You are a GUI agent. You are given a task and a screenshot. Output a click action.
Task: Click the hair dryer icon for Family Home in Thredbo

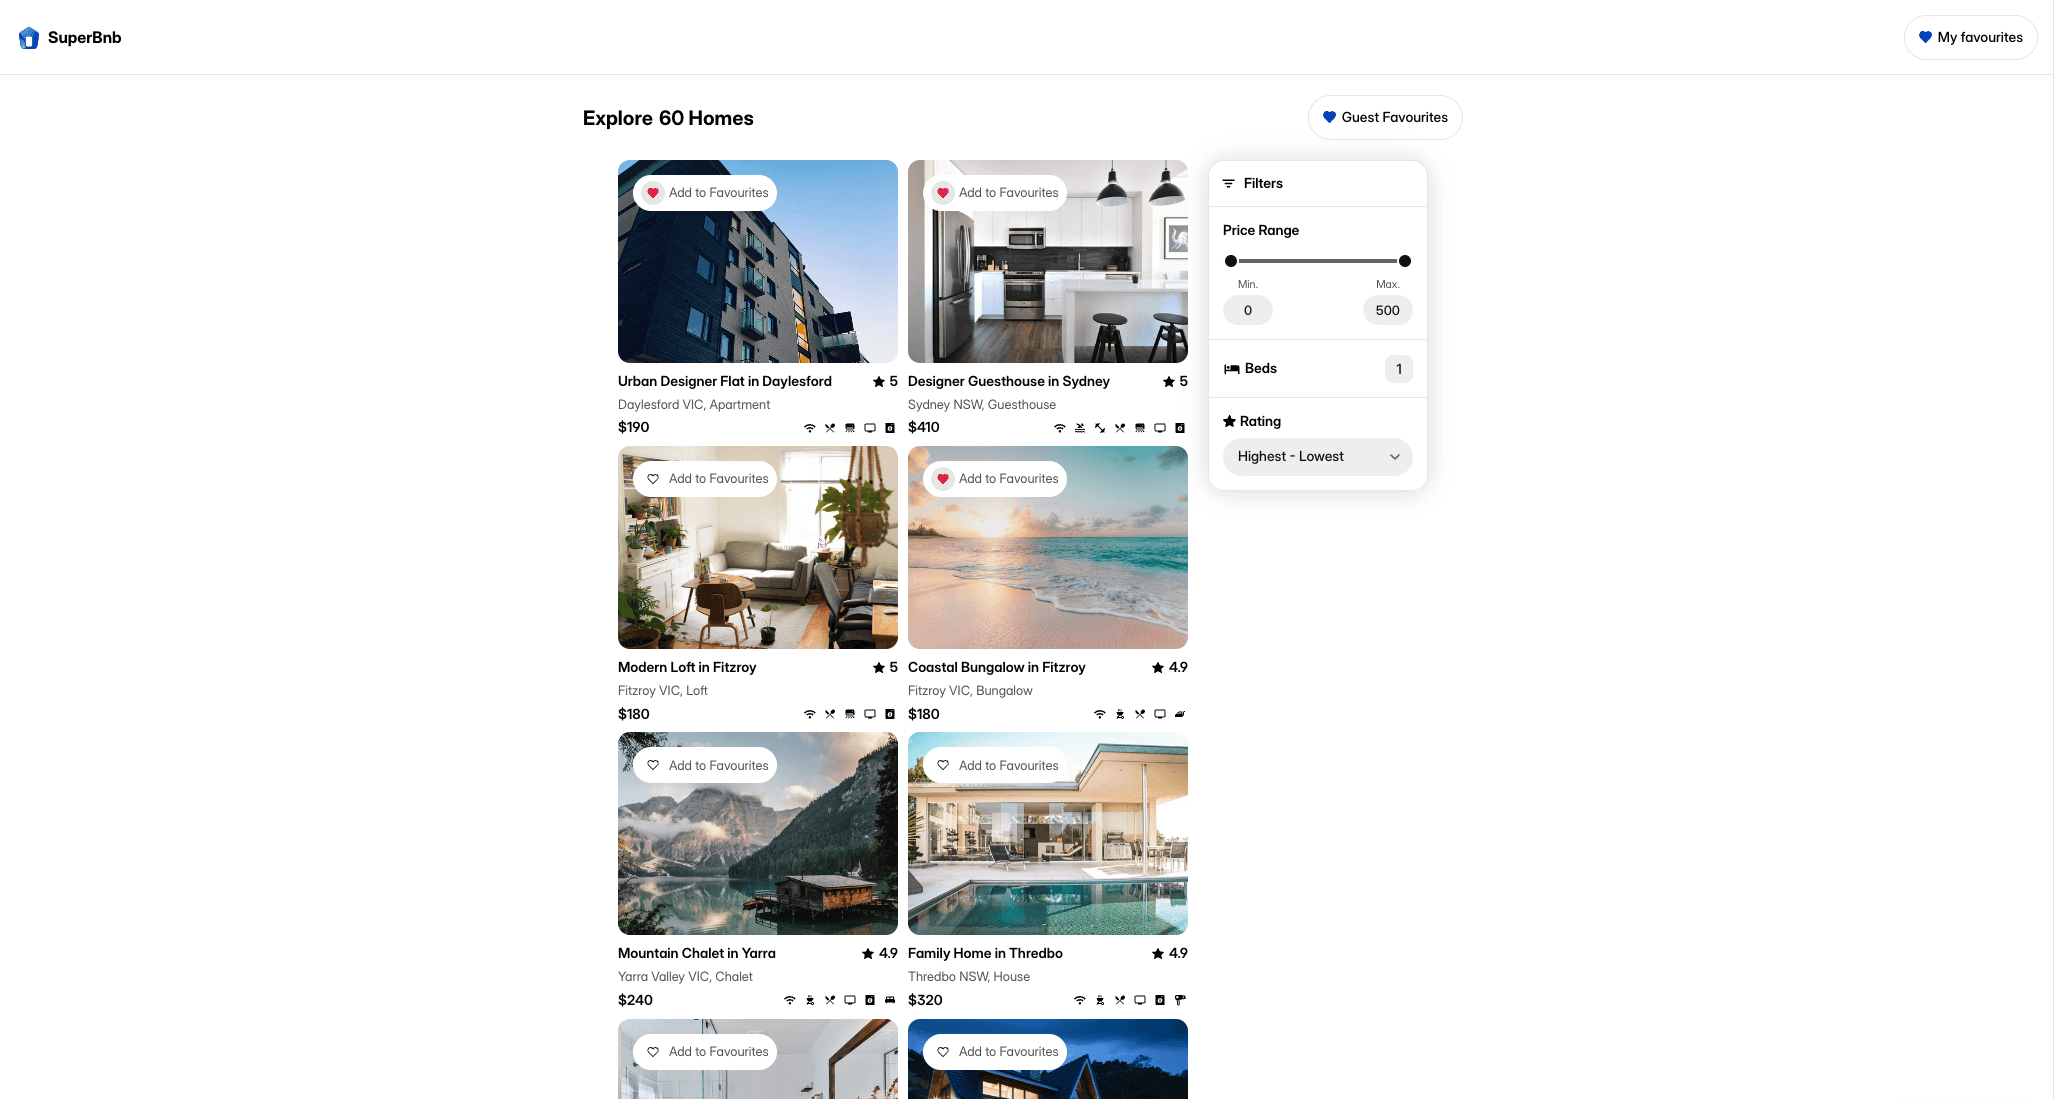coord(1180,1000)
